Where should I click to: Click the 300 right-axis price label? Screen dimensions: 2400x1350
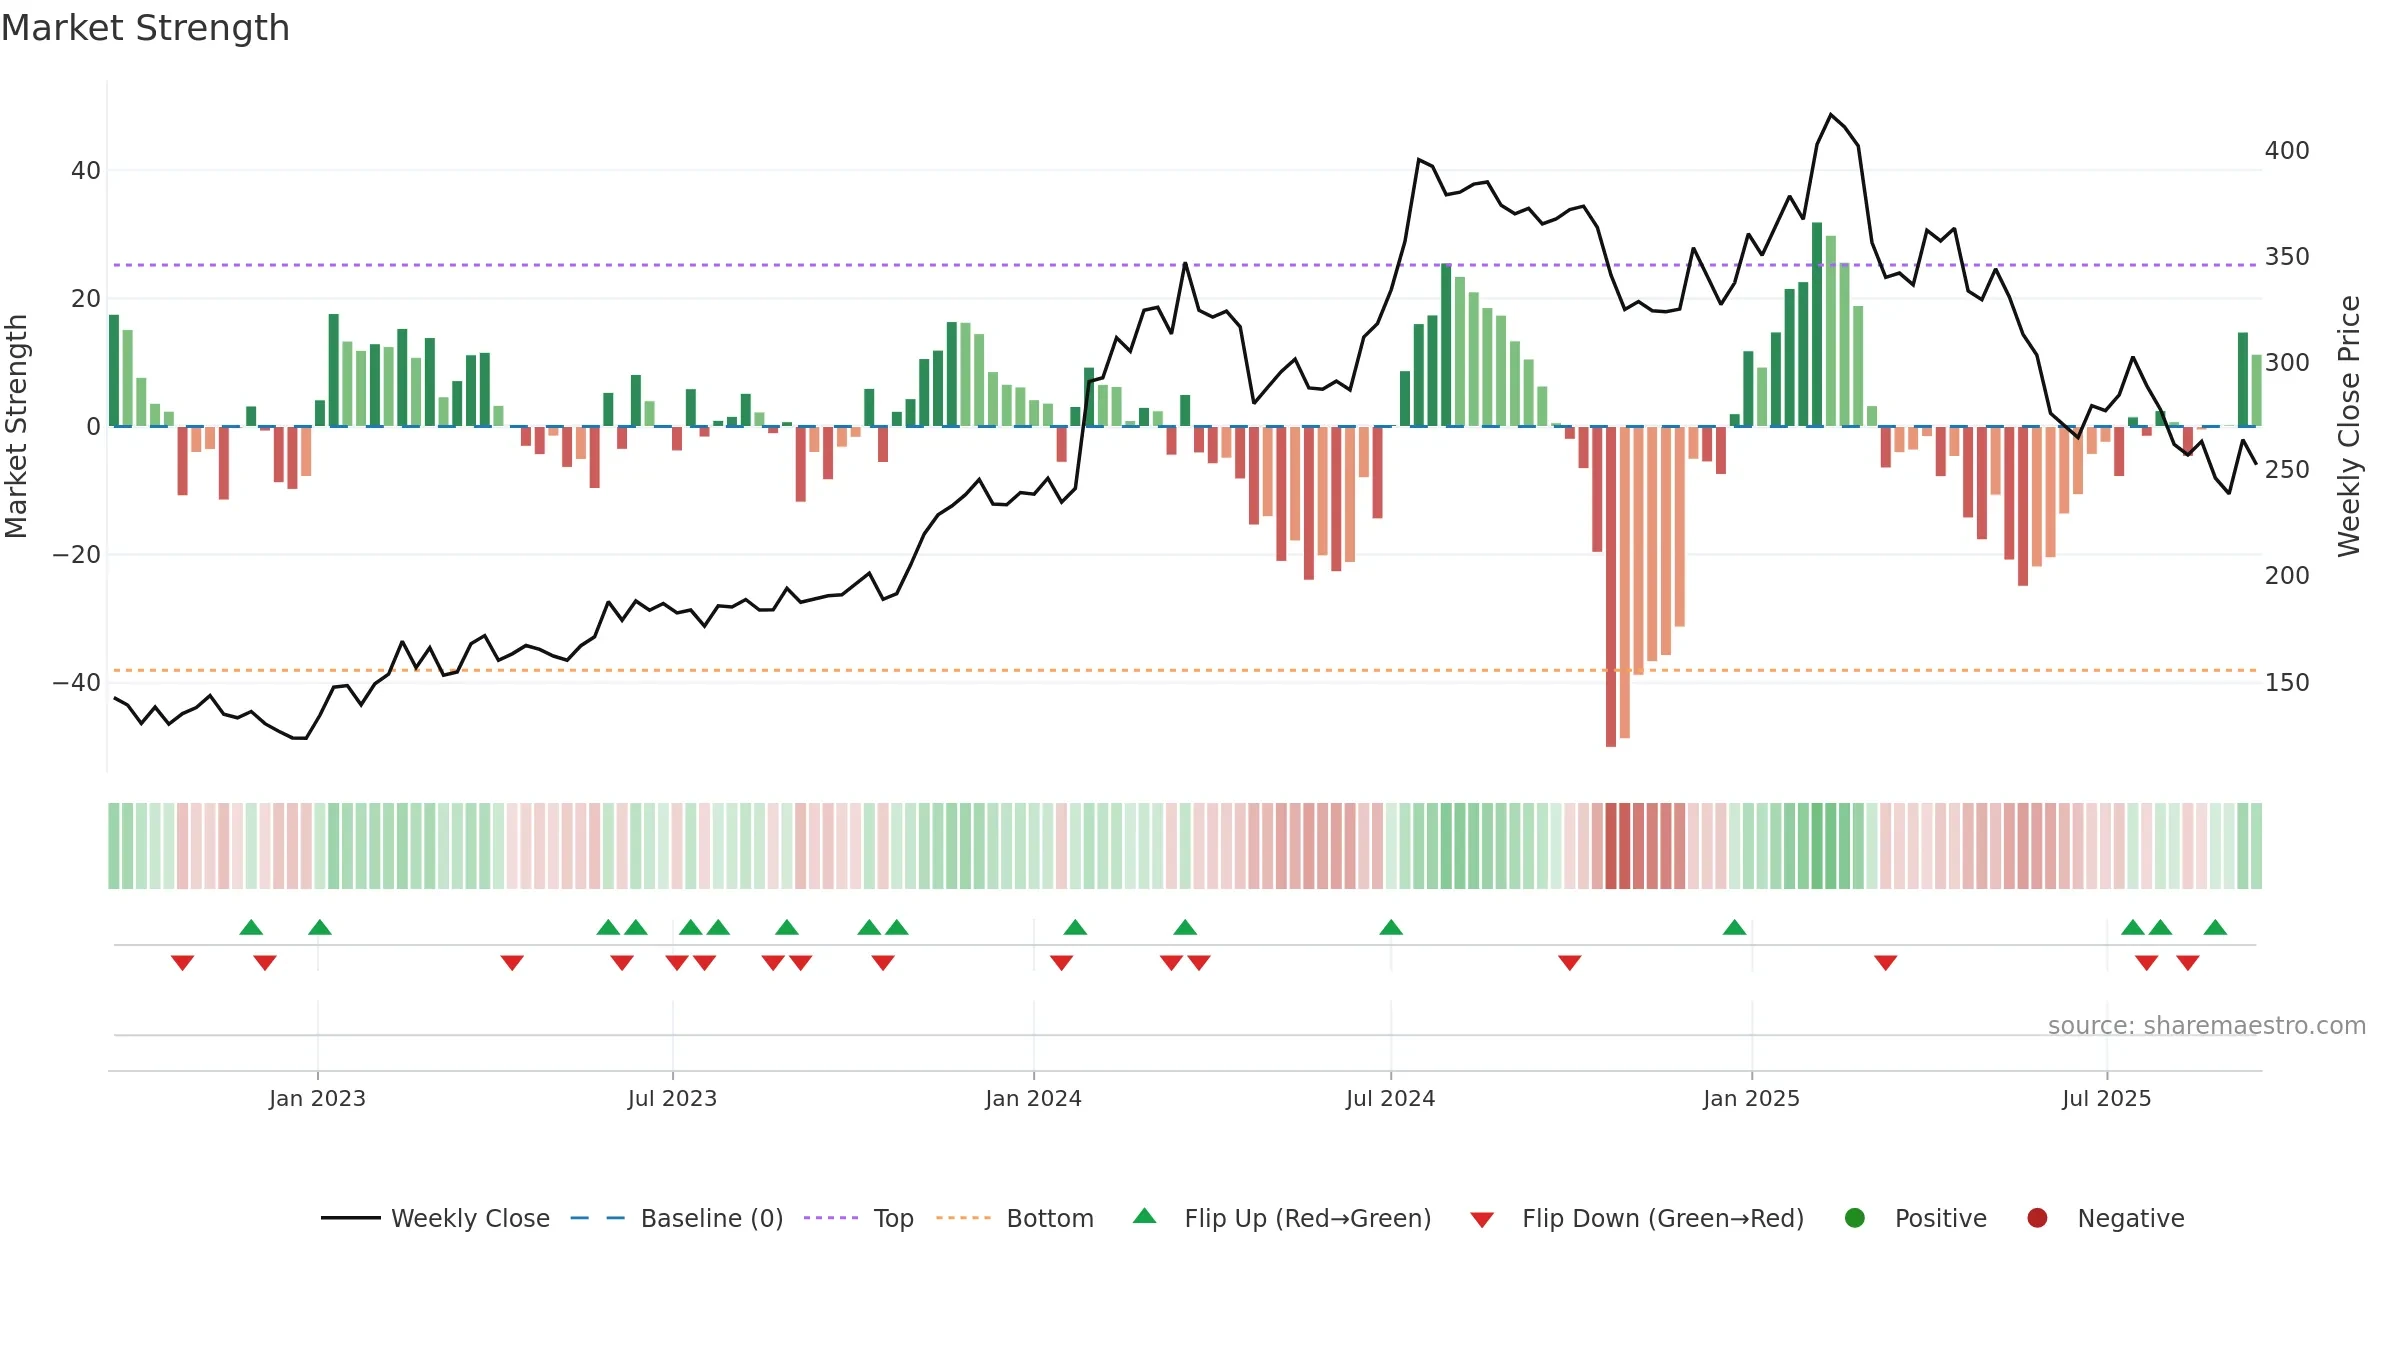[2287, 363]
